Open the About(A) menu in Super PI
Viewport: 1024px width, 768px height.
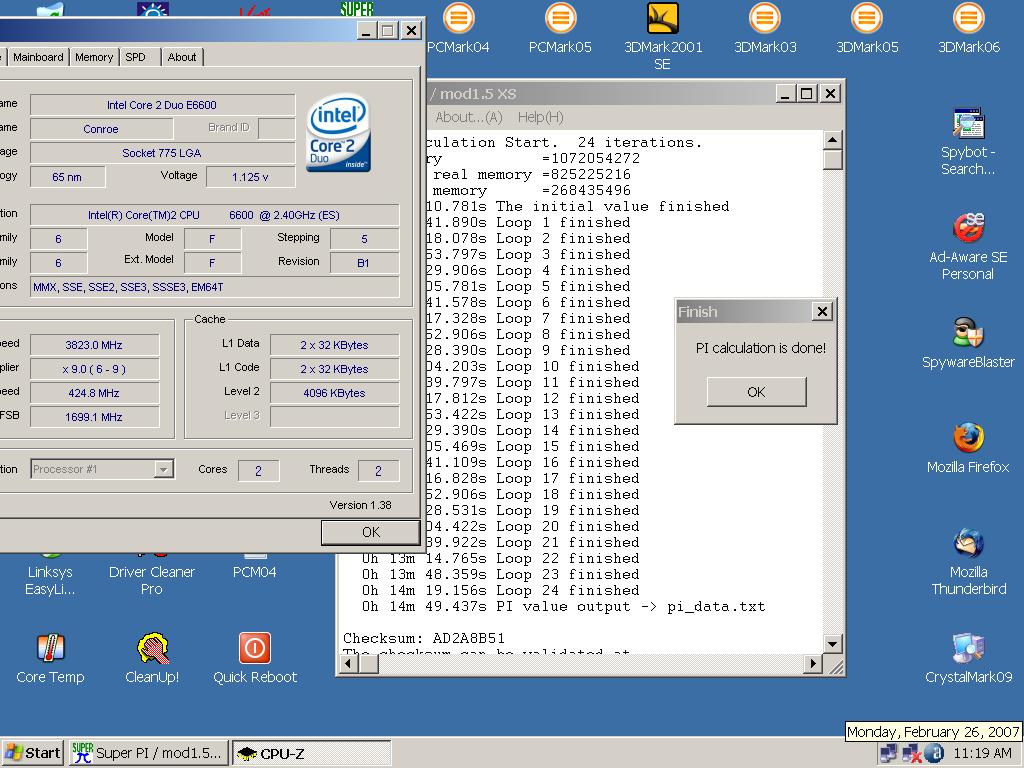click(x=468, y=117)
